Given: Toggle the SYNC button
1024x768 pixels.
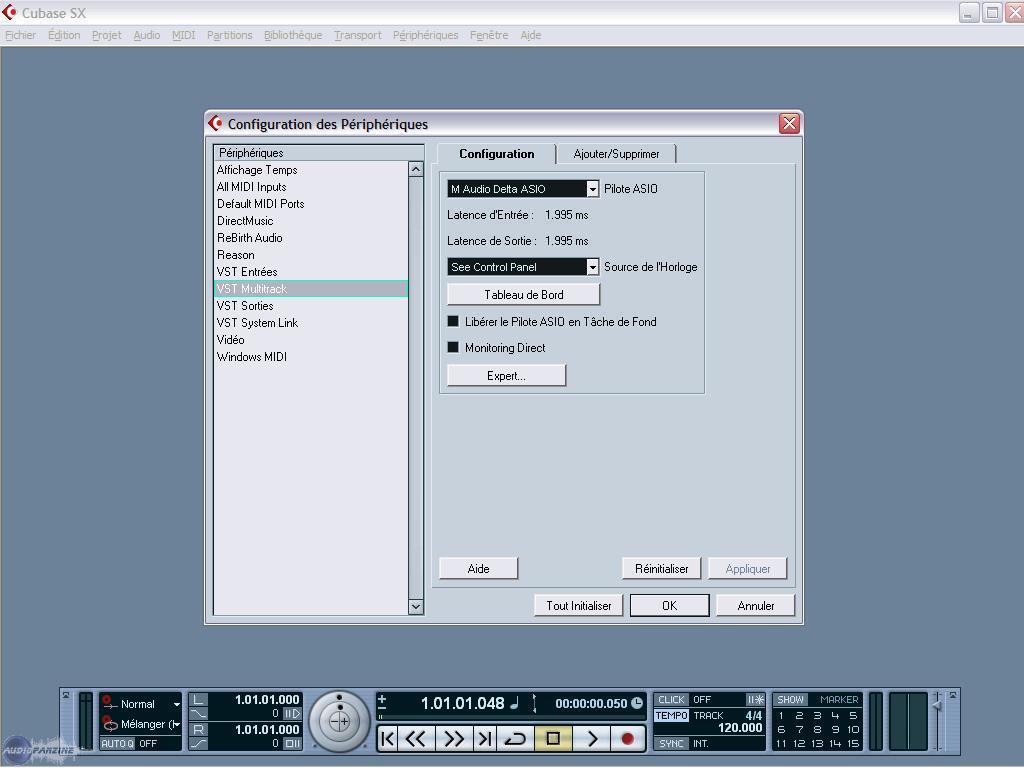Looking at the screenshot, I should coord(671,744).
